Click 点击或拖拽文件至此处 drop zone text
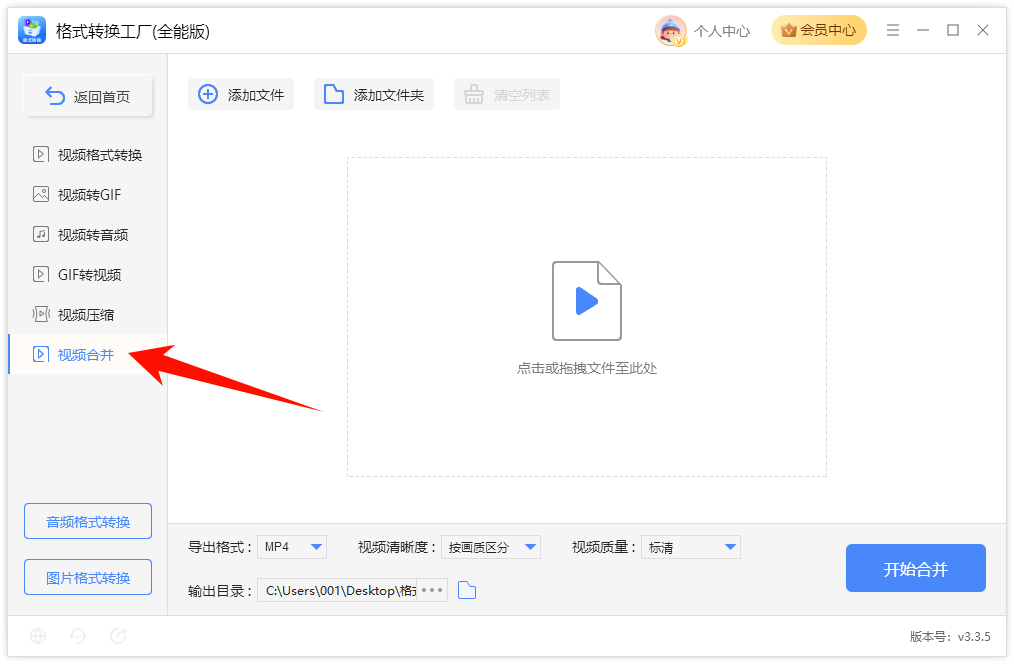 587,369
